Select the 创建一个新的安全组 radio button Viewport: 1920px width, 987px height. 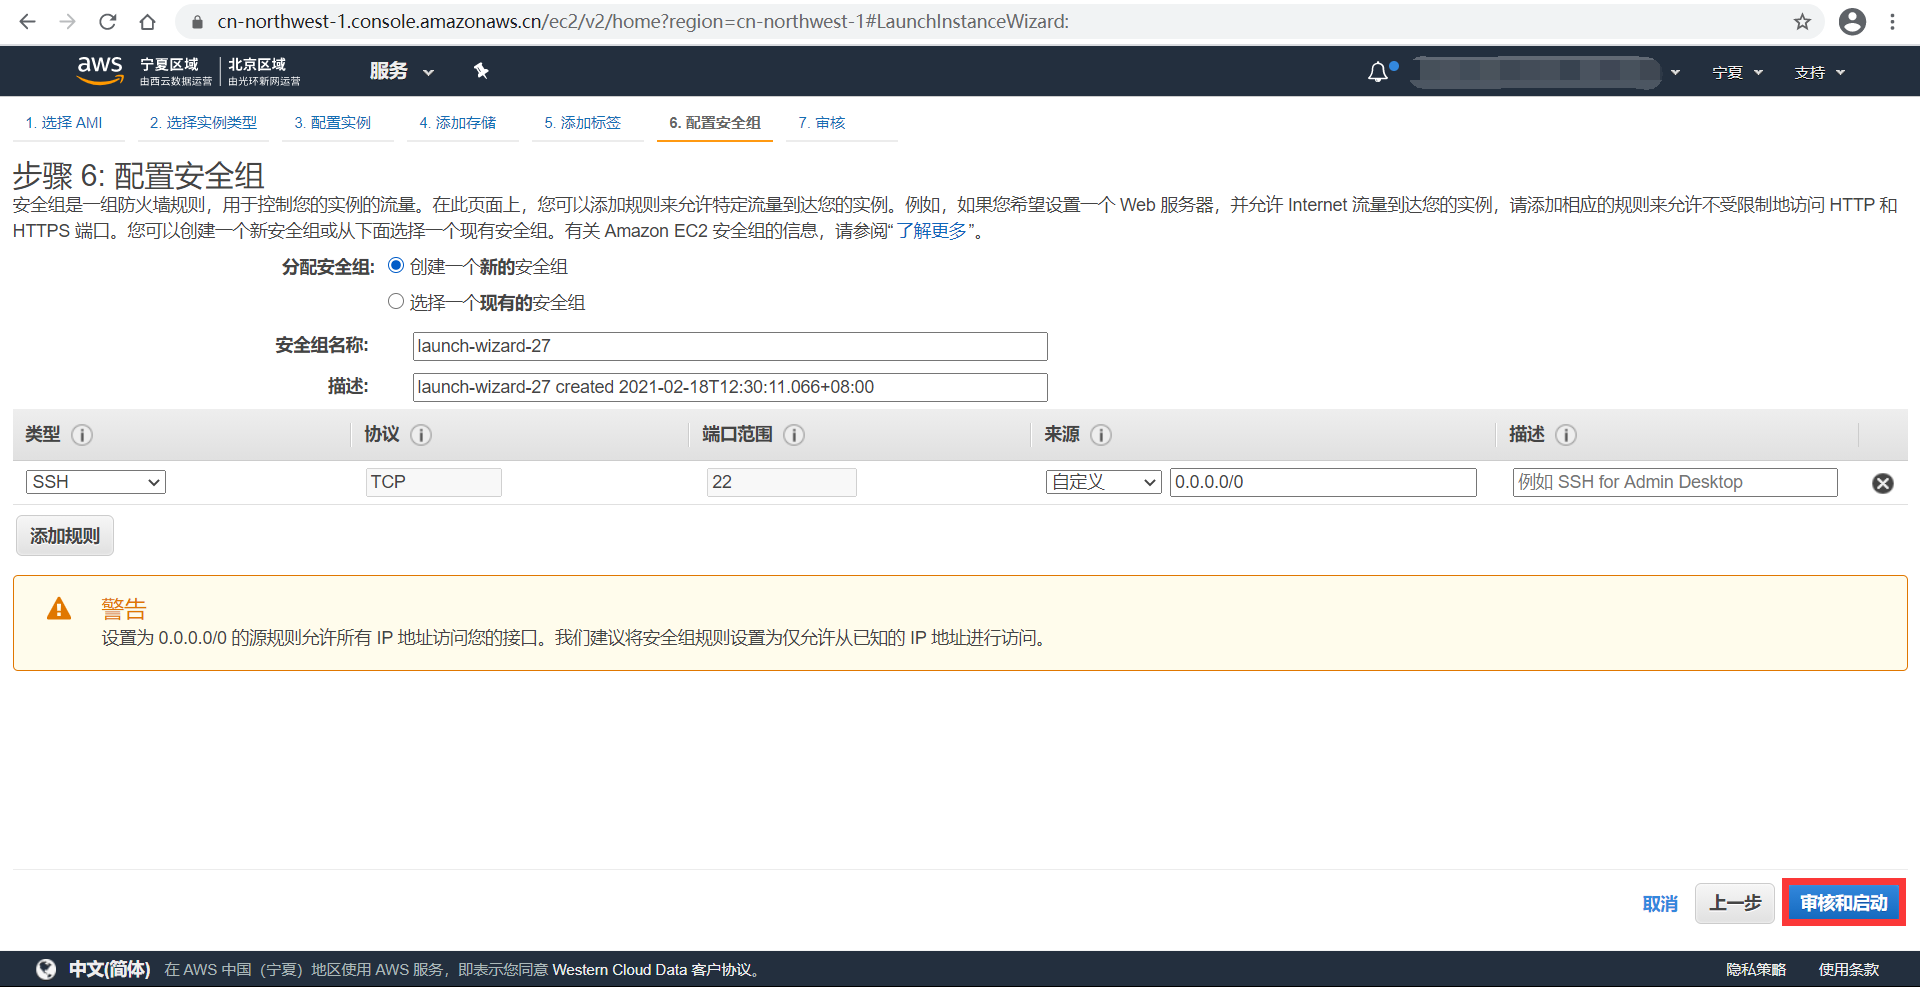click(396, 266)
